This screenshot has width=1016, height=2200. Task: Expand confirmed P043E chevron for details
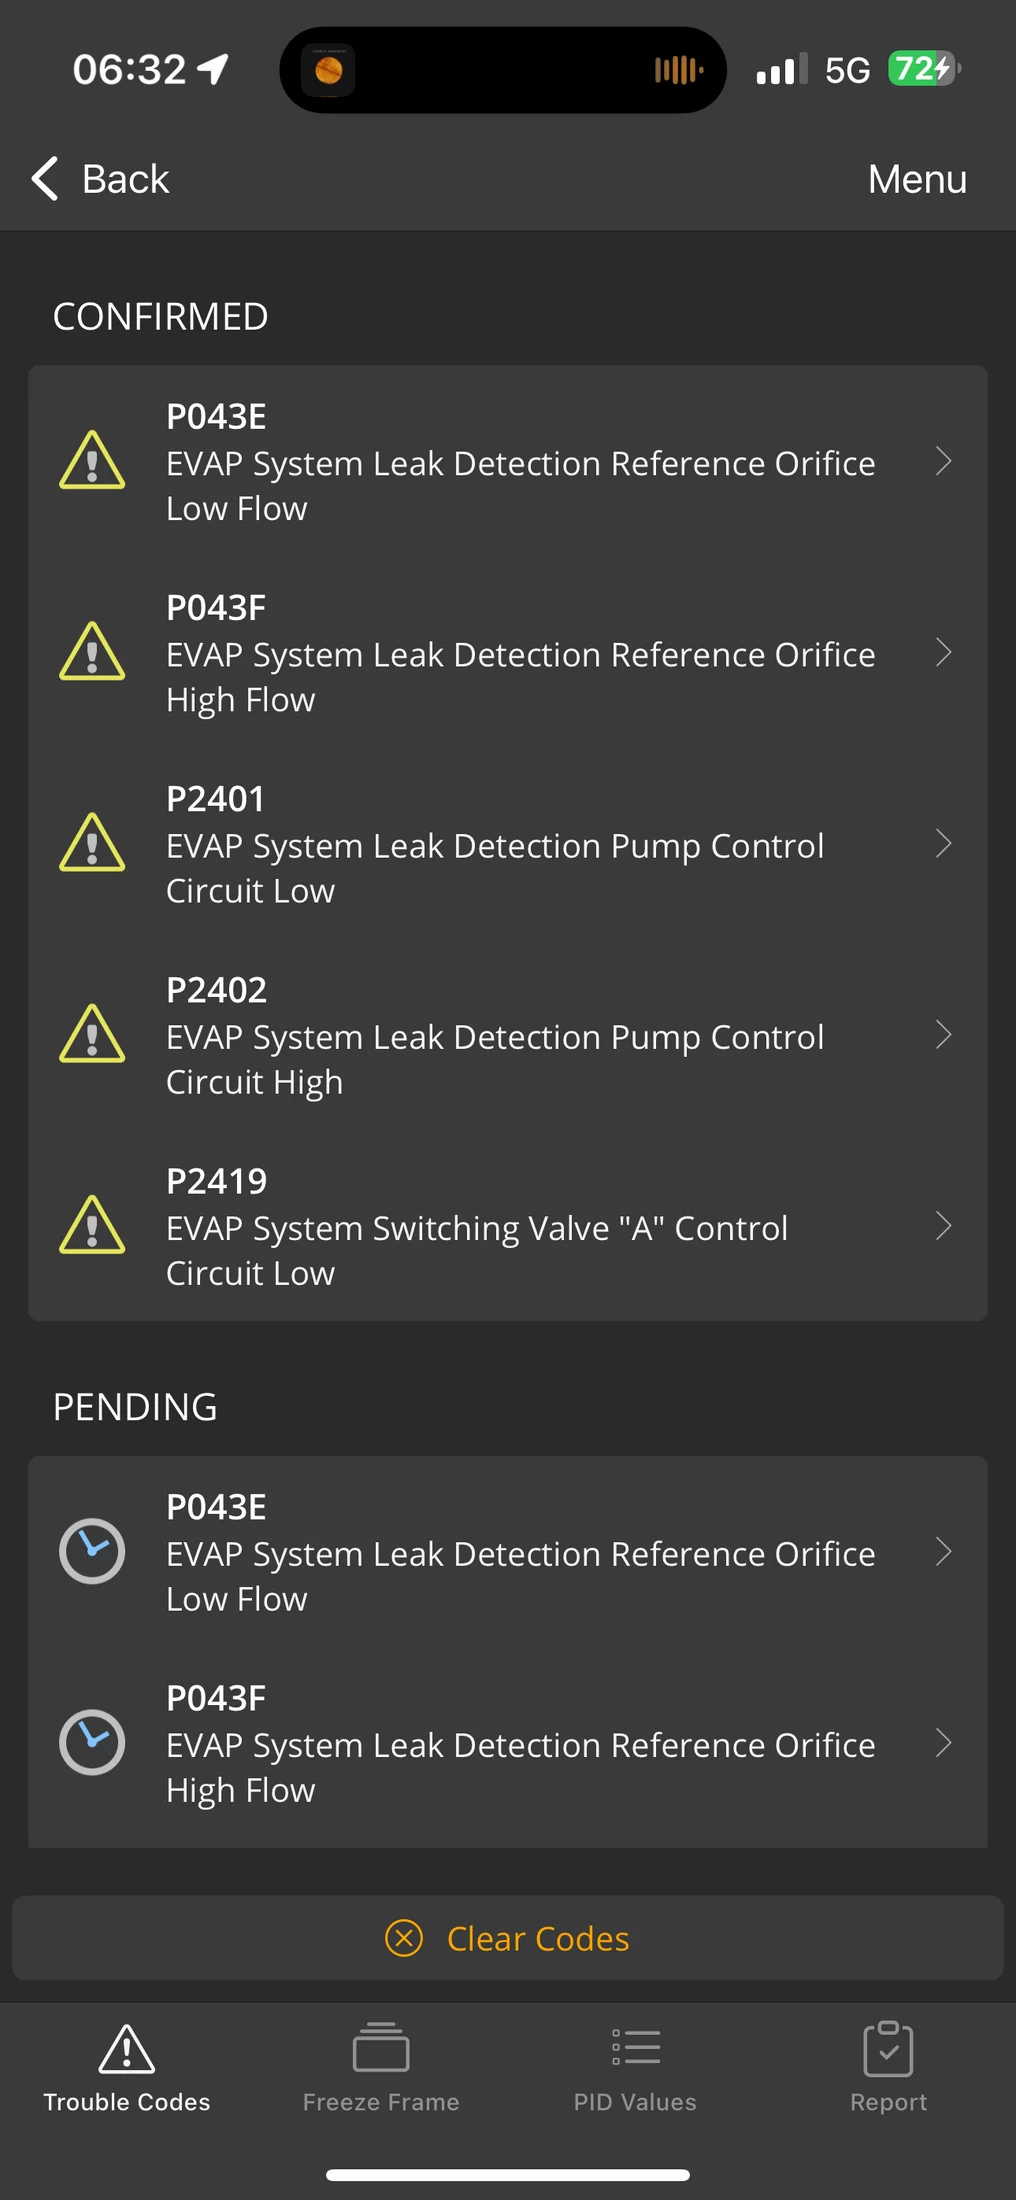click(943, 461)
